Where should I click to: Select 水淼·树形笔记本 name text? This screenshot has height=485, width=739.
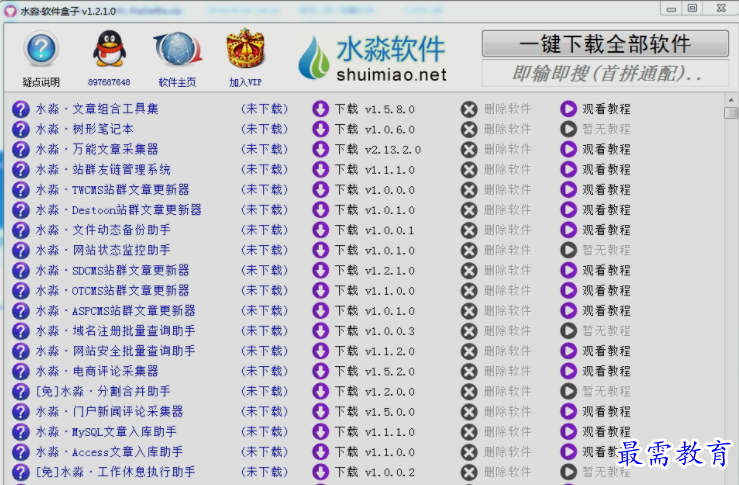pos(85,129)
